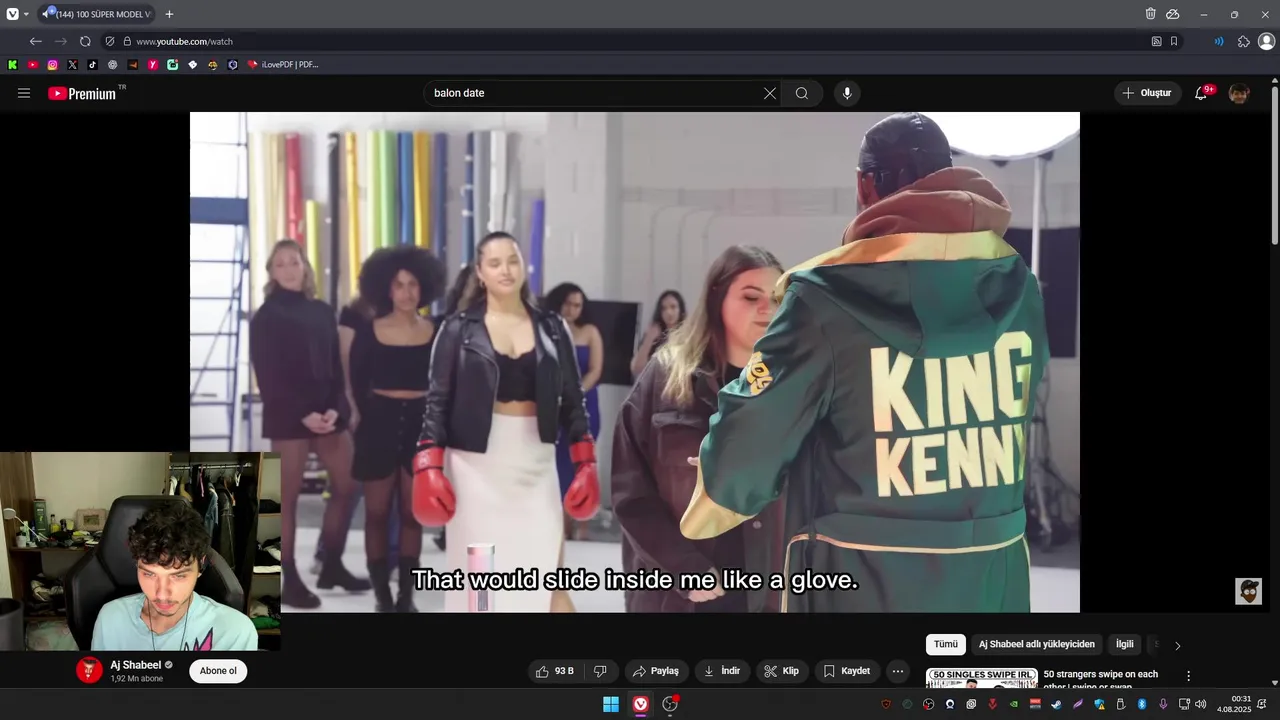This screenshot has width=1280, height=720.
Task: Open the X (Twitter) bookmark
Action: [x=73, y=64]
